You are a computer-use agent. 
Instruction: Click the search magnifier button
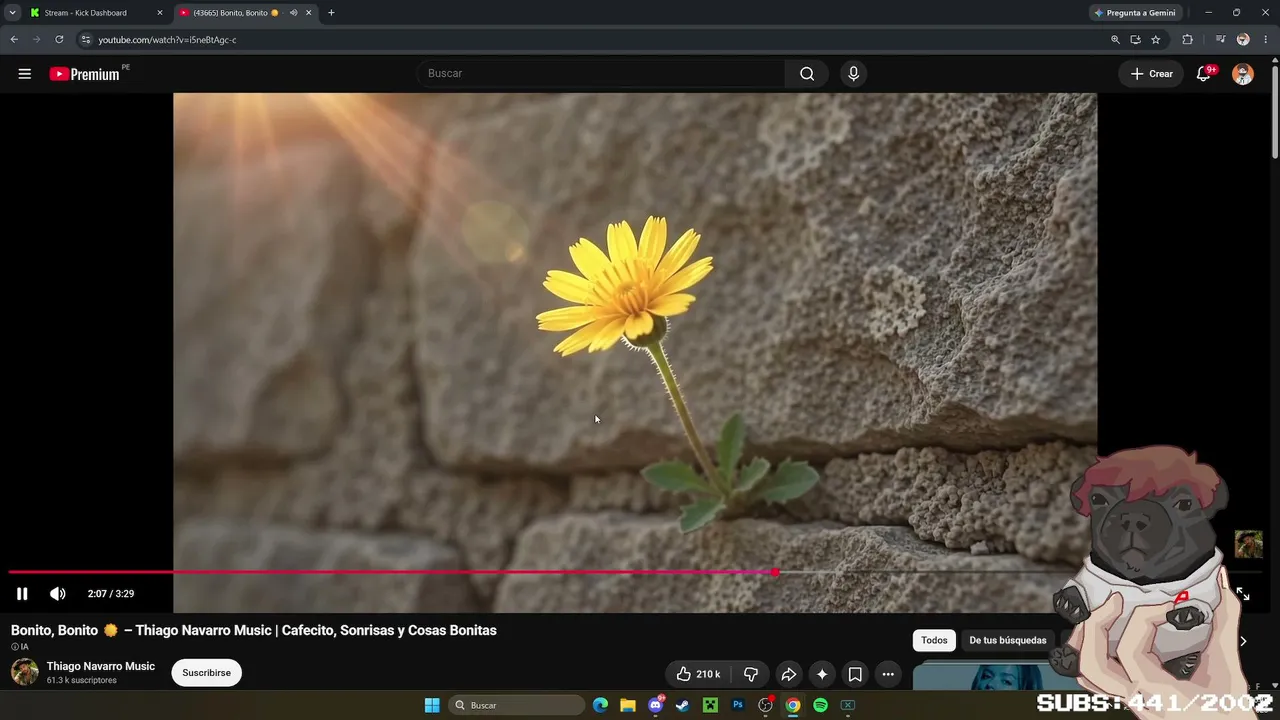point(807,73)
